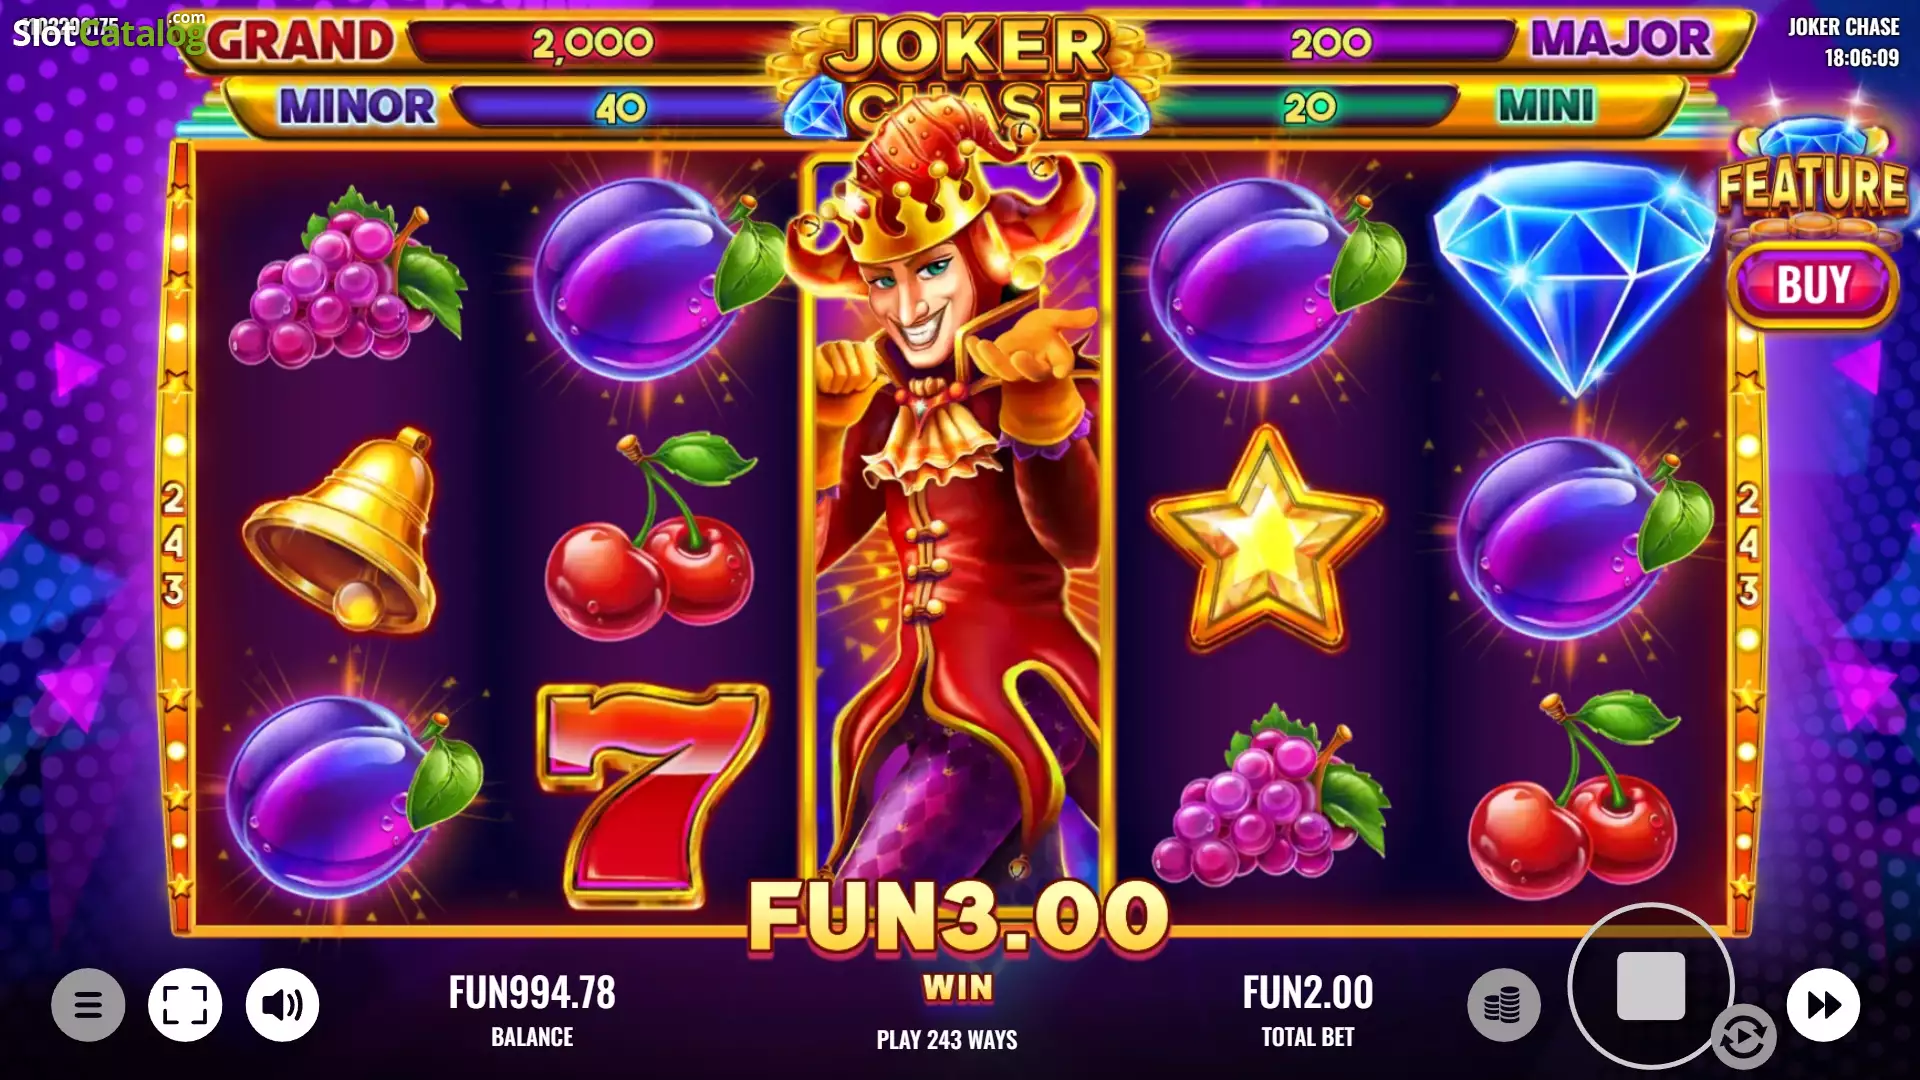
Task: Click the FUN994.78 balance display
Action: 532,993
